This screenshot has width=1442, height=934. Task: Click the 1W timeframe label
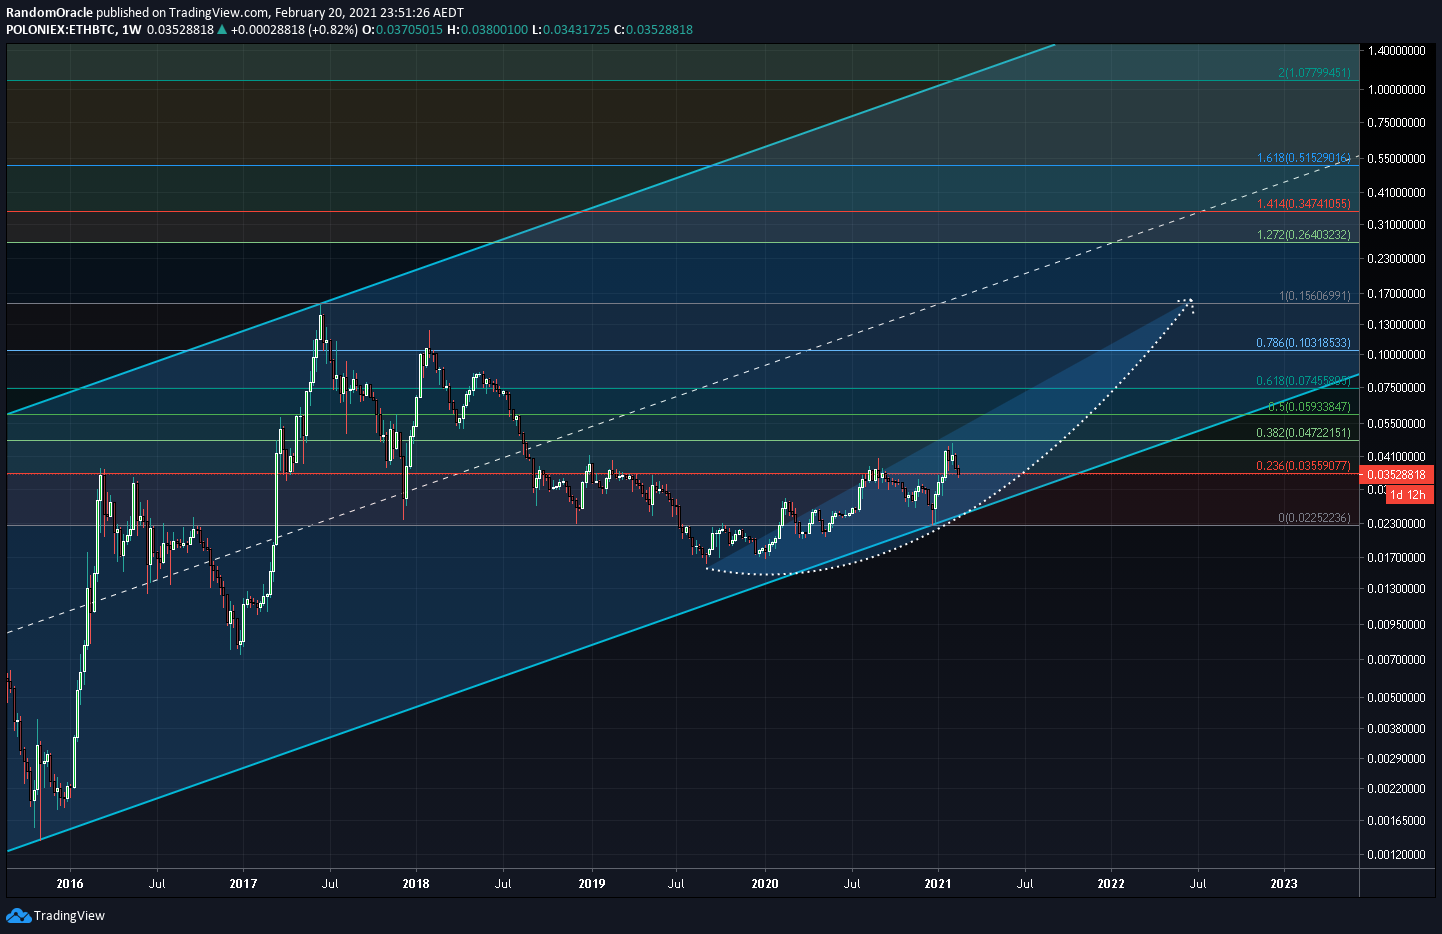[131, 30]
